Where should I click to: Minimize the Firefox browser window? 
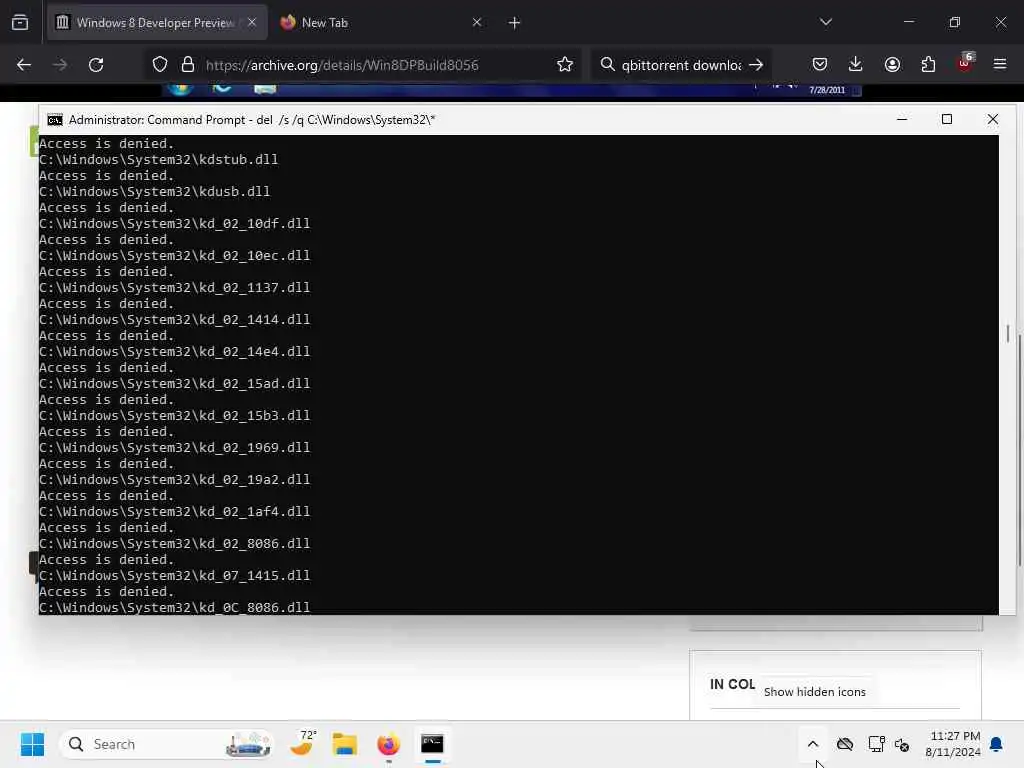point(908,22)
